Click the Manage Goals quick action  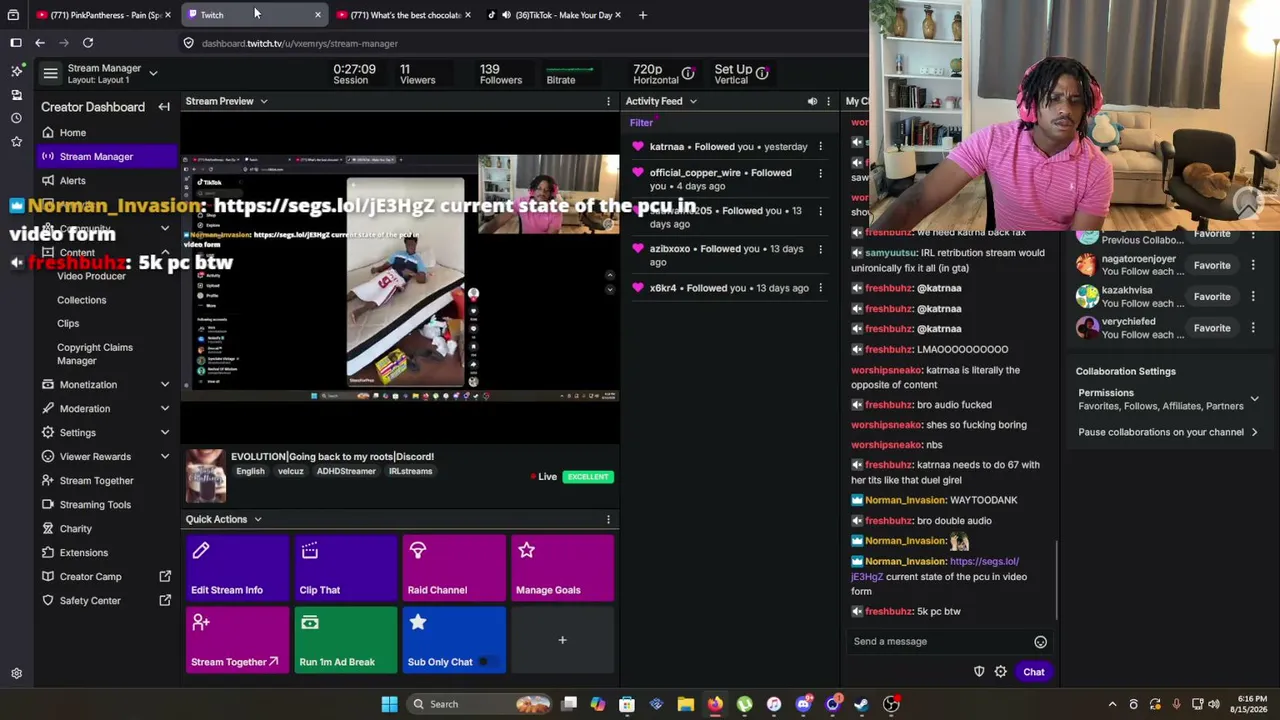pyautogui.click(x=563, y=569)
